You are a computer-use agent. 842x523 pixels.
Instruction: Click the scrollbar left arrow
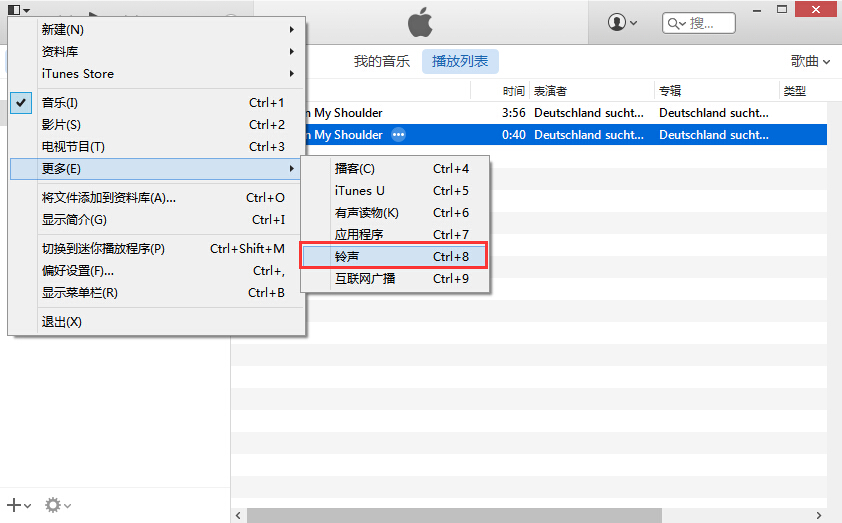tap(238, 515)
